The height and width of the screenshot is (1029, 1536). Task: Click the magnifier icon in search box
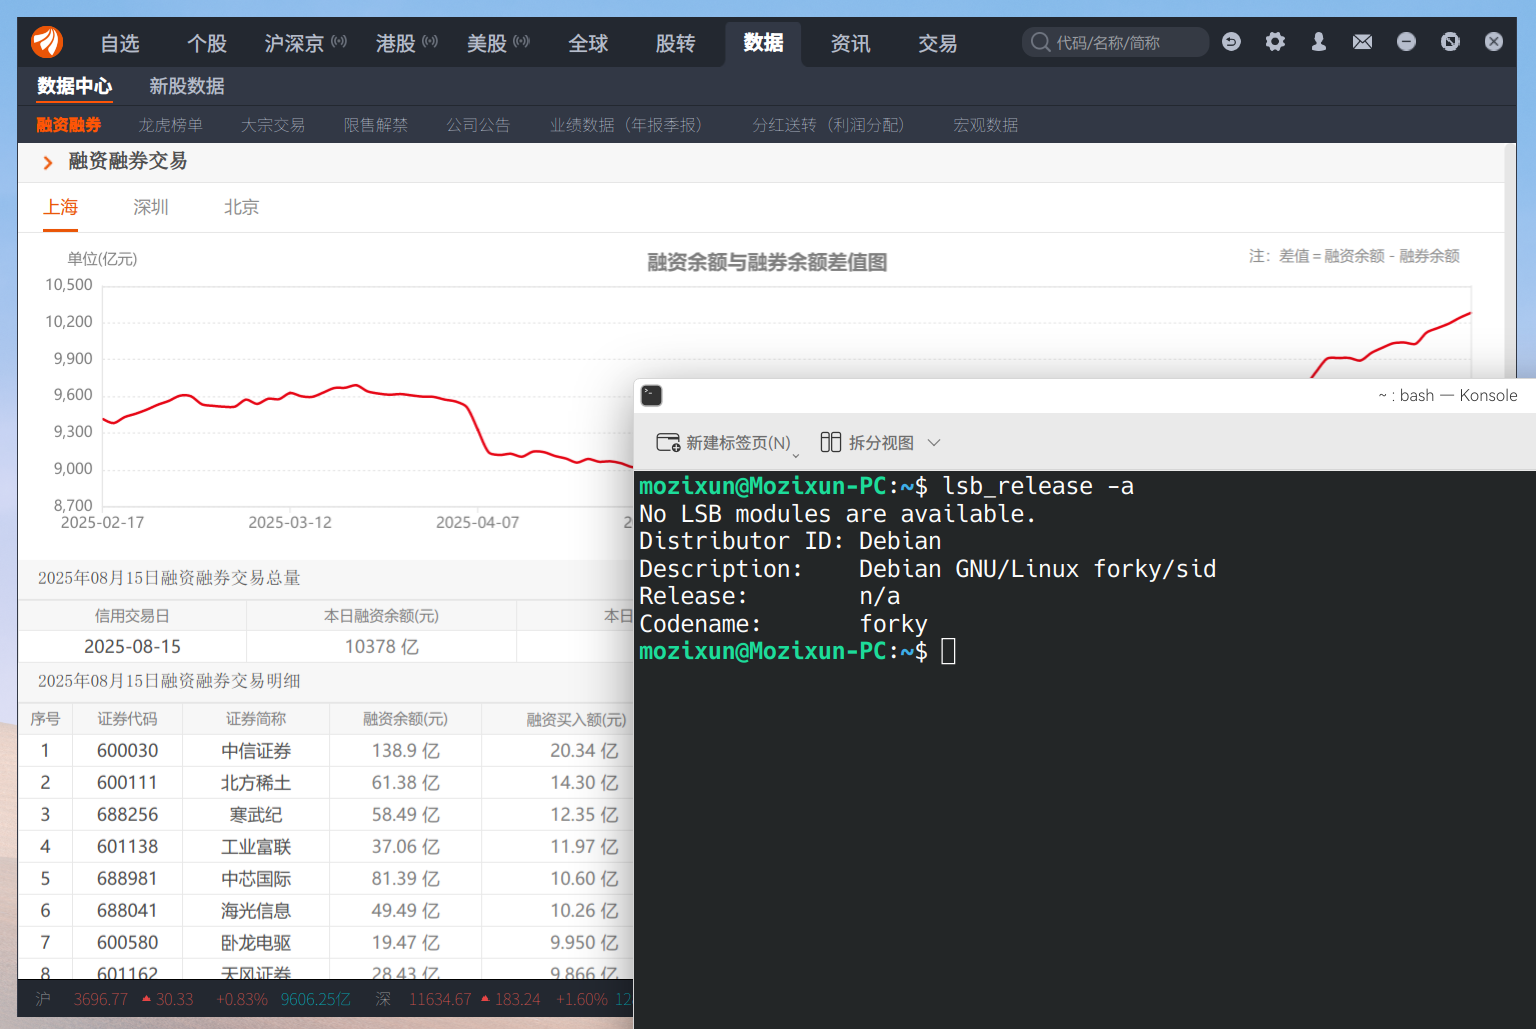pyautogui.click(x=1041, y=42)
